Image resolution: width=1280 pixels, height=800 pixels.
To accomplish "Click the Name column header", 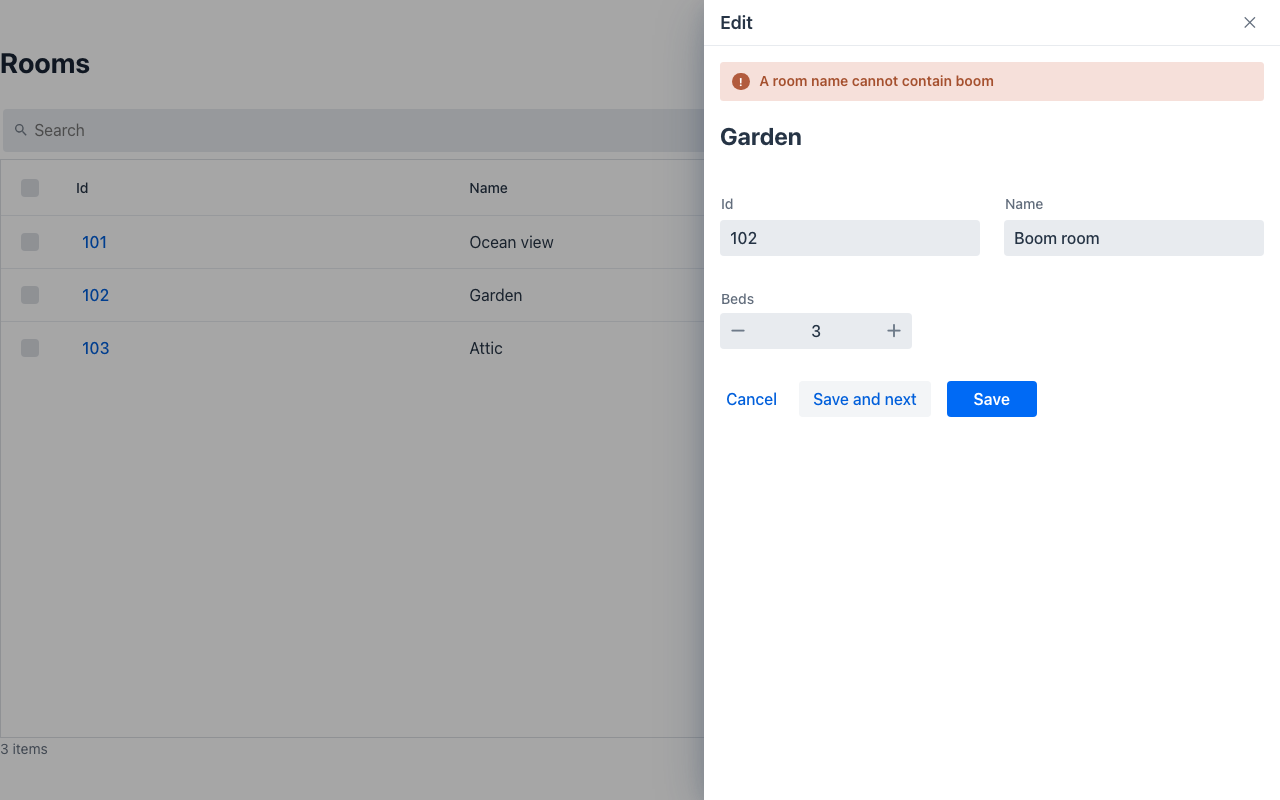I will pos(488,188).
